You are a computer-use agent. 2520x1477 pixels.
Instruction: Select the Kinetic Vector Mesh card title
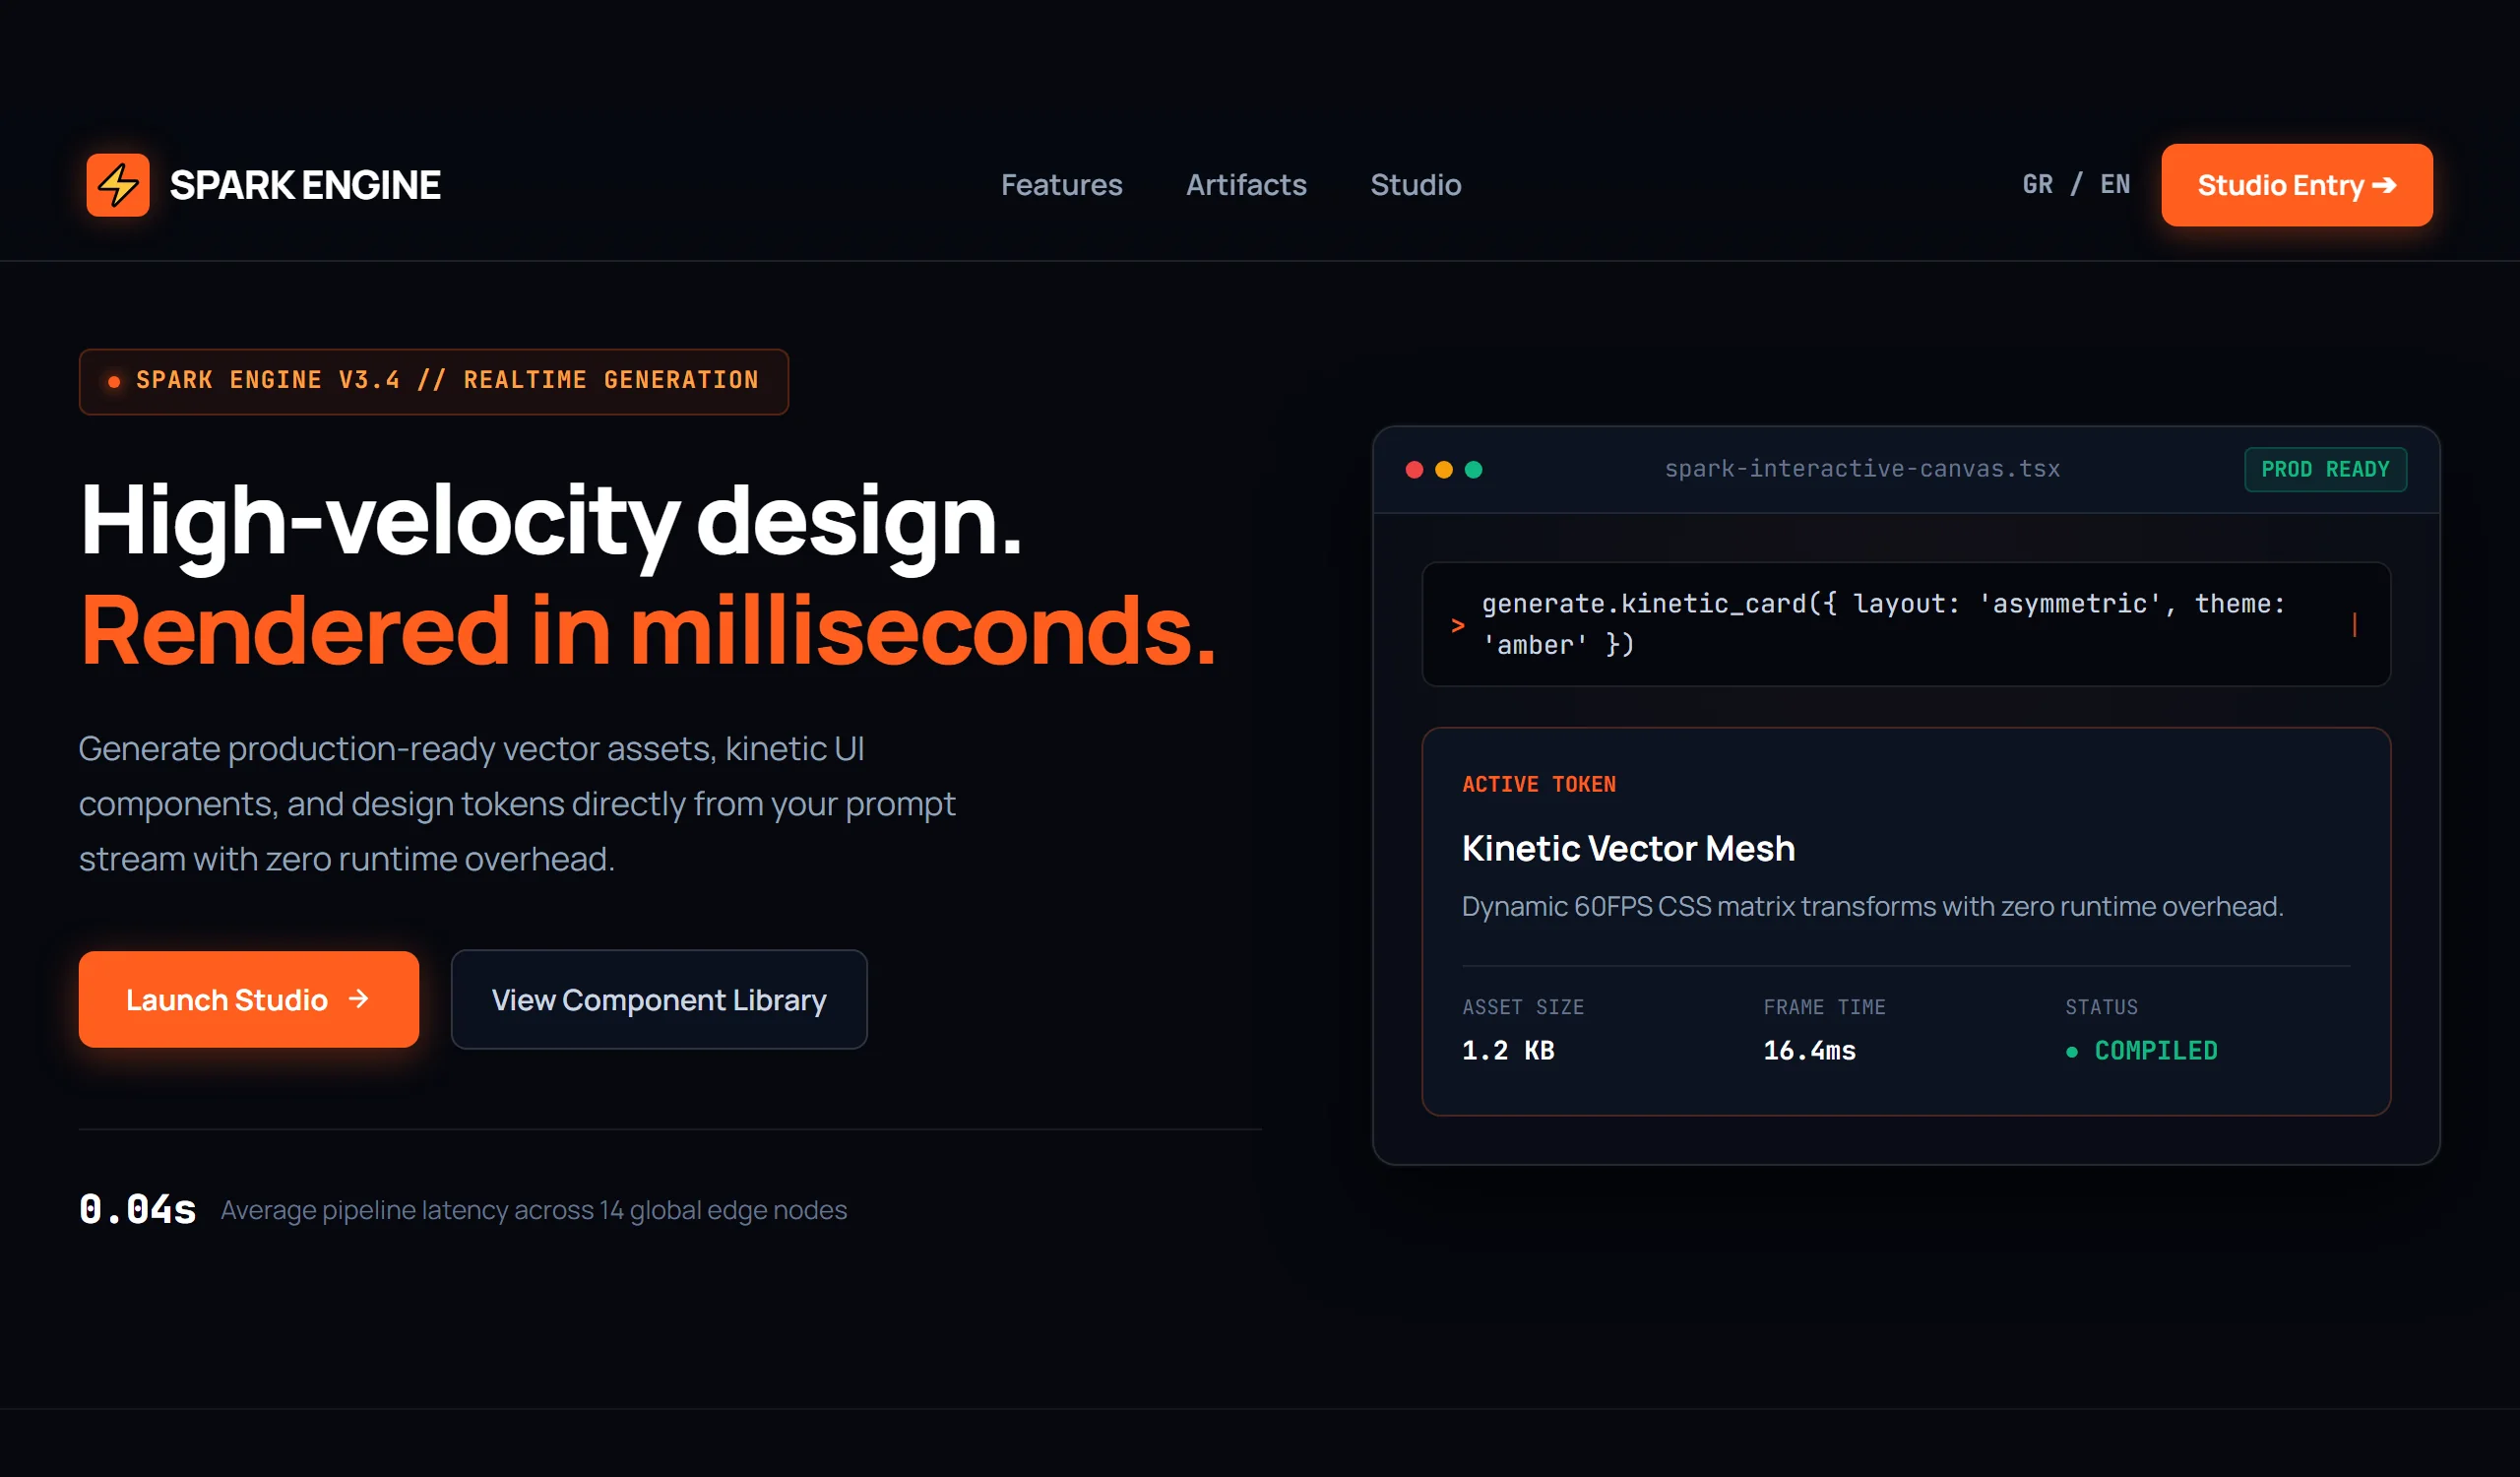pyautogui.click(x=1628, y=848)
